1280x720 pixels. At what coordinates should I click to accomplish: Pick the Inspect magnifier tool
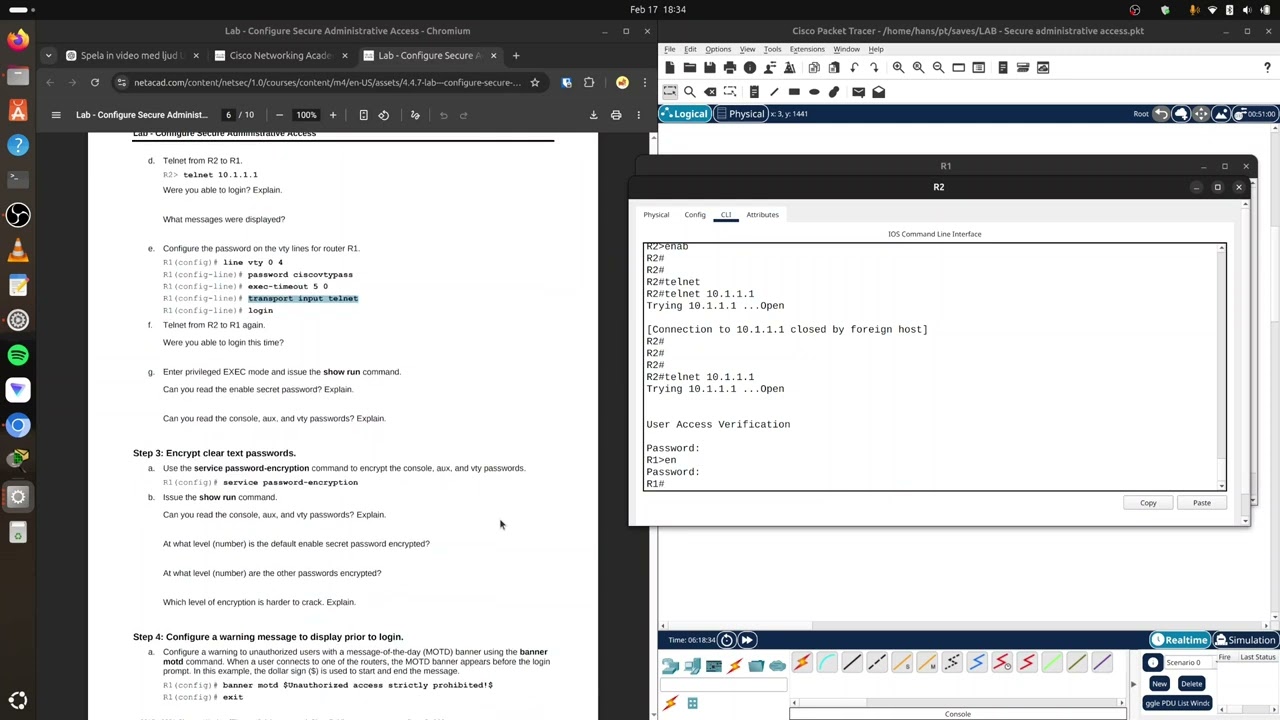pos(690,91)
